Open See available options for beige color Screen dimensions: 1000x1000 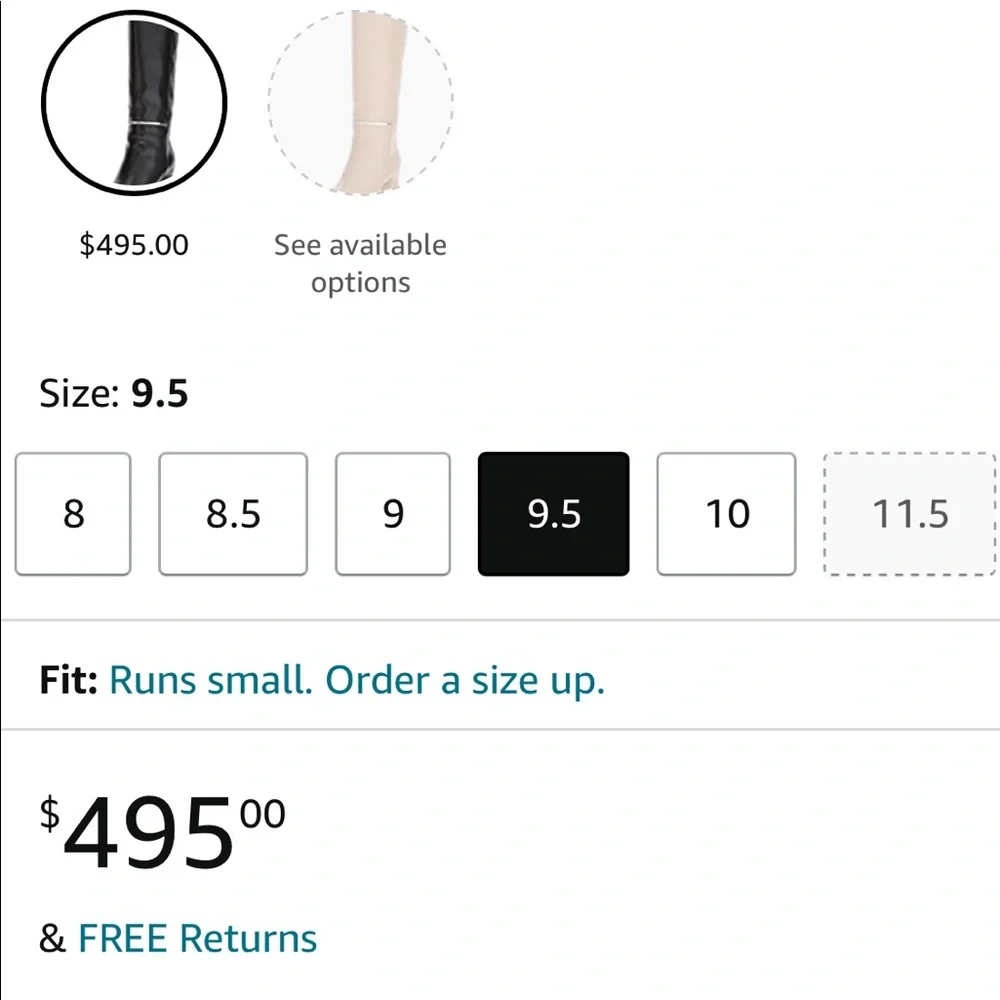[x=360, y=263]
